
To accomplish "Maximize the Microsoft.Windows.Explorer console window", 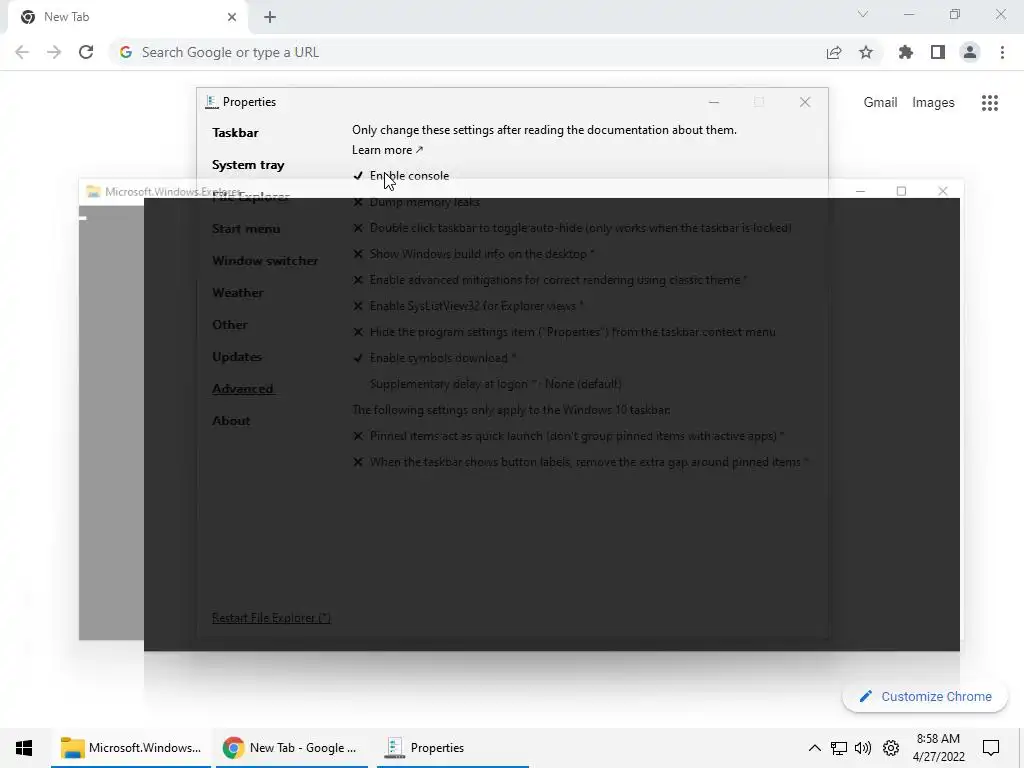I will click(x=901, y=191).
